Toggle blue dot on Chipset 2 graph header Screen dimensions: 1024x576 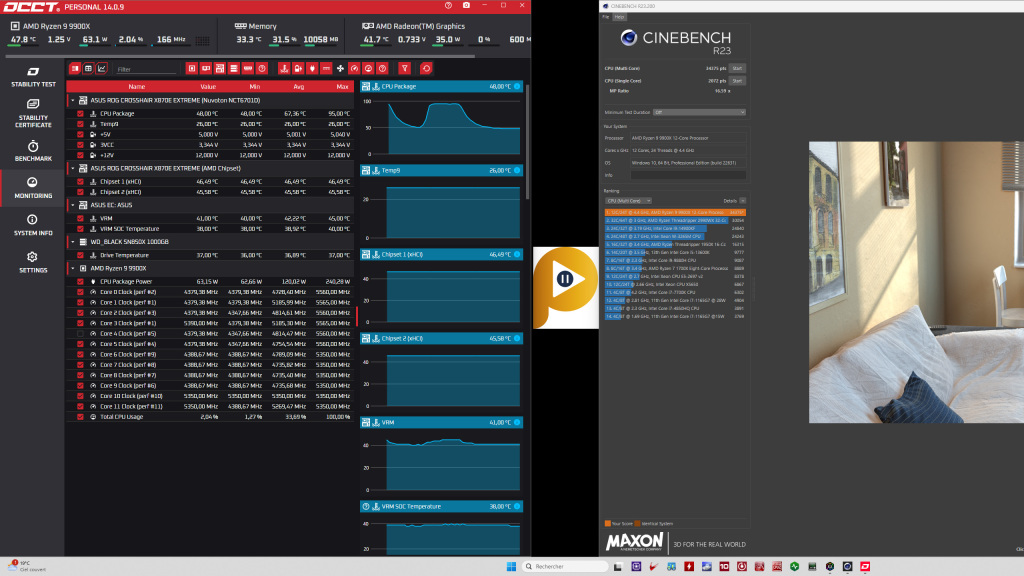coord(517,338)
